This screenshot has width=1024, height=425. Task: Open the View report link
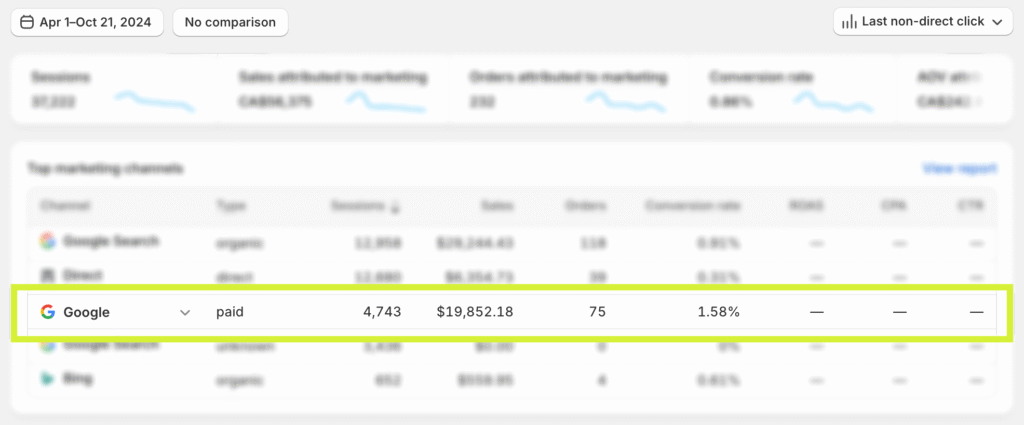960,169
